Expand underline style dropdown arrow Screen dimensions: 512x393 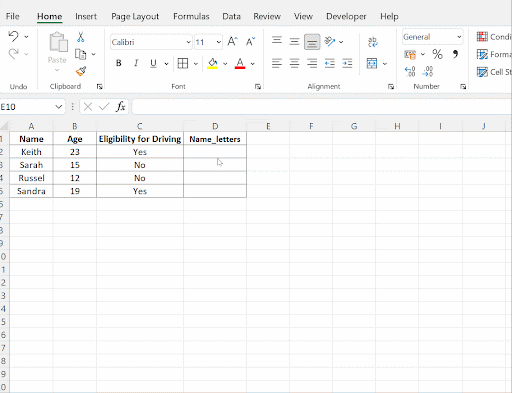tap(166, 64)
